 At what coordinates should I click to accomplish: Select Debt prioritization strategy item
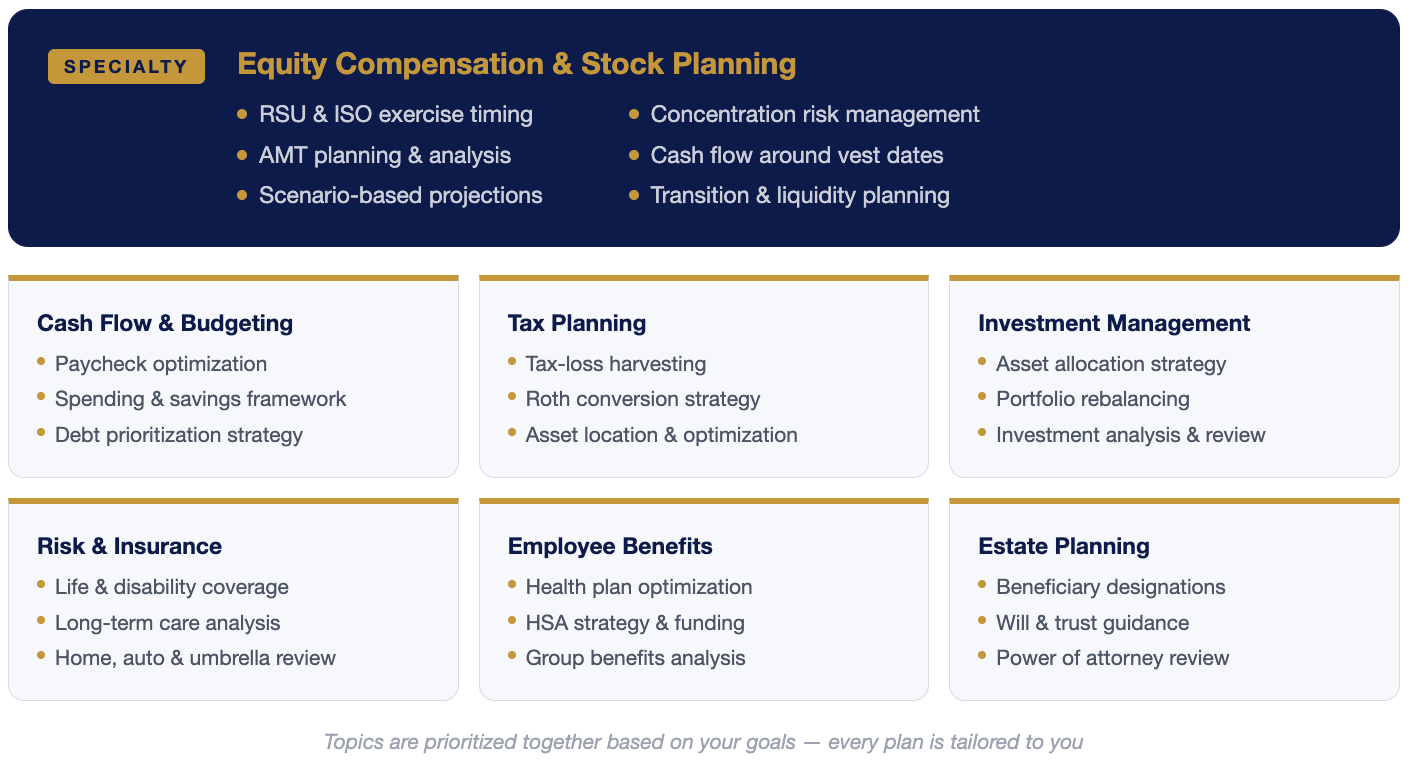[x=179, y=435]
